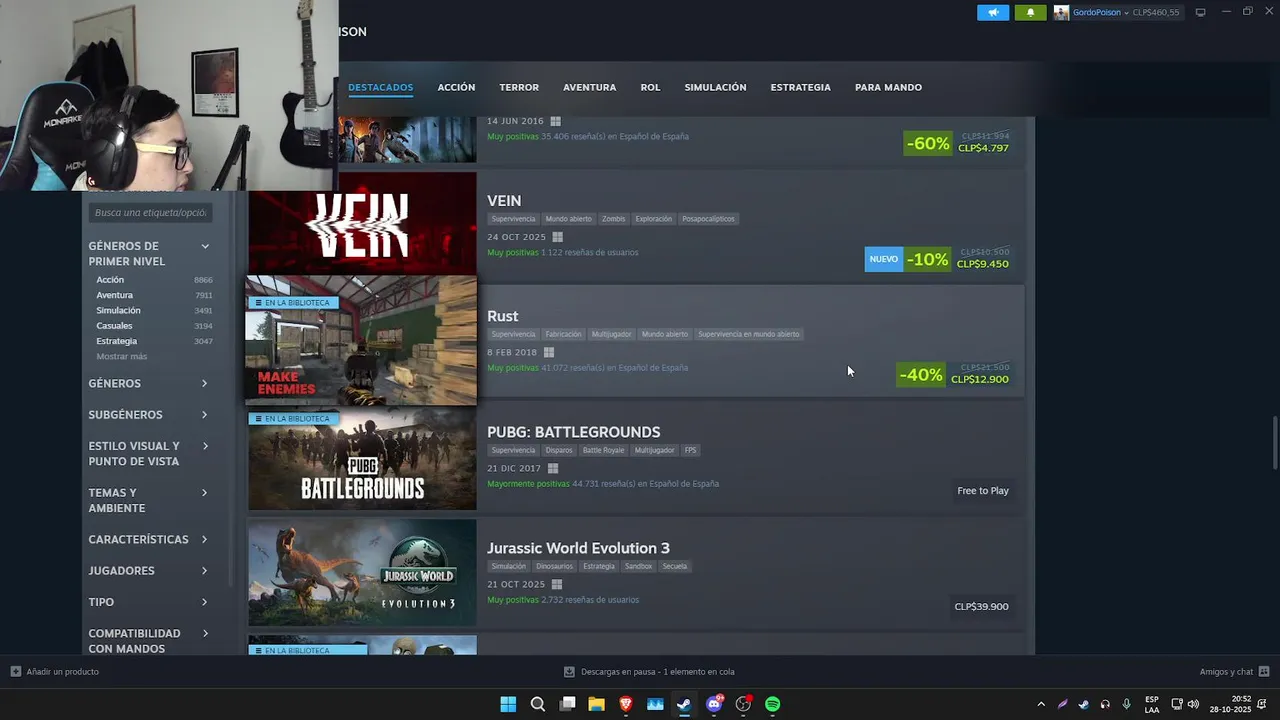Click Mostrar más under genres
This screenshot has height=720, width=1280.
pyautogui.click(x=121, y=356)
